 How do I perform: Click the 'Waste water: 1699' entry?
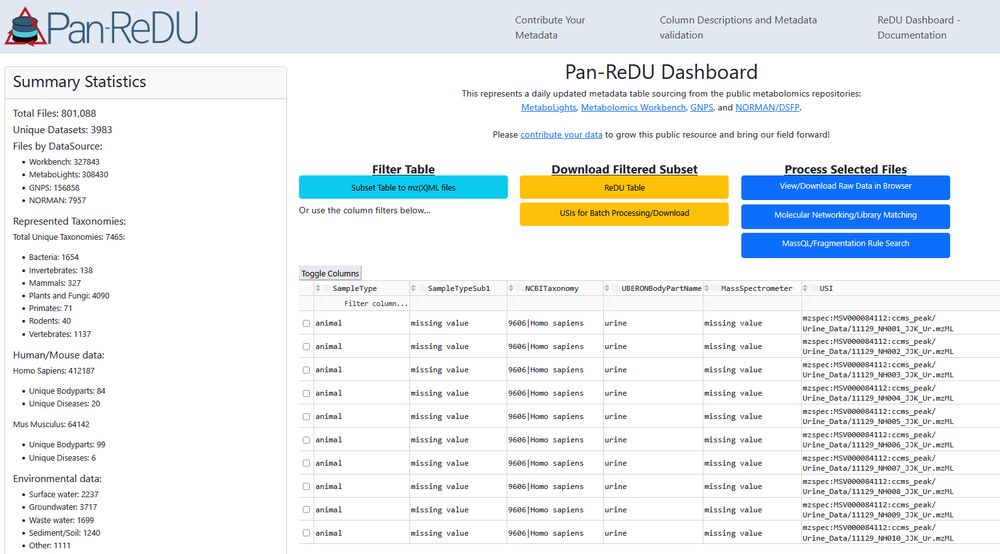click(61, 520)
